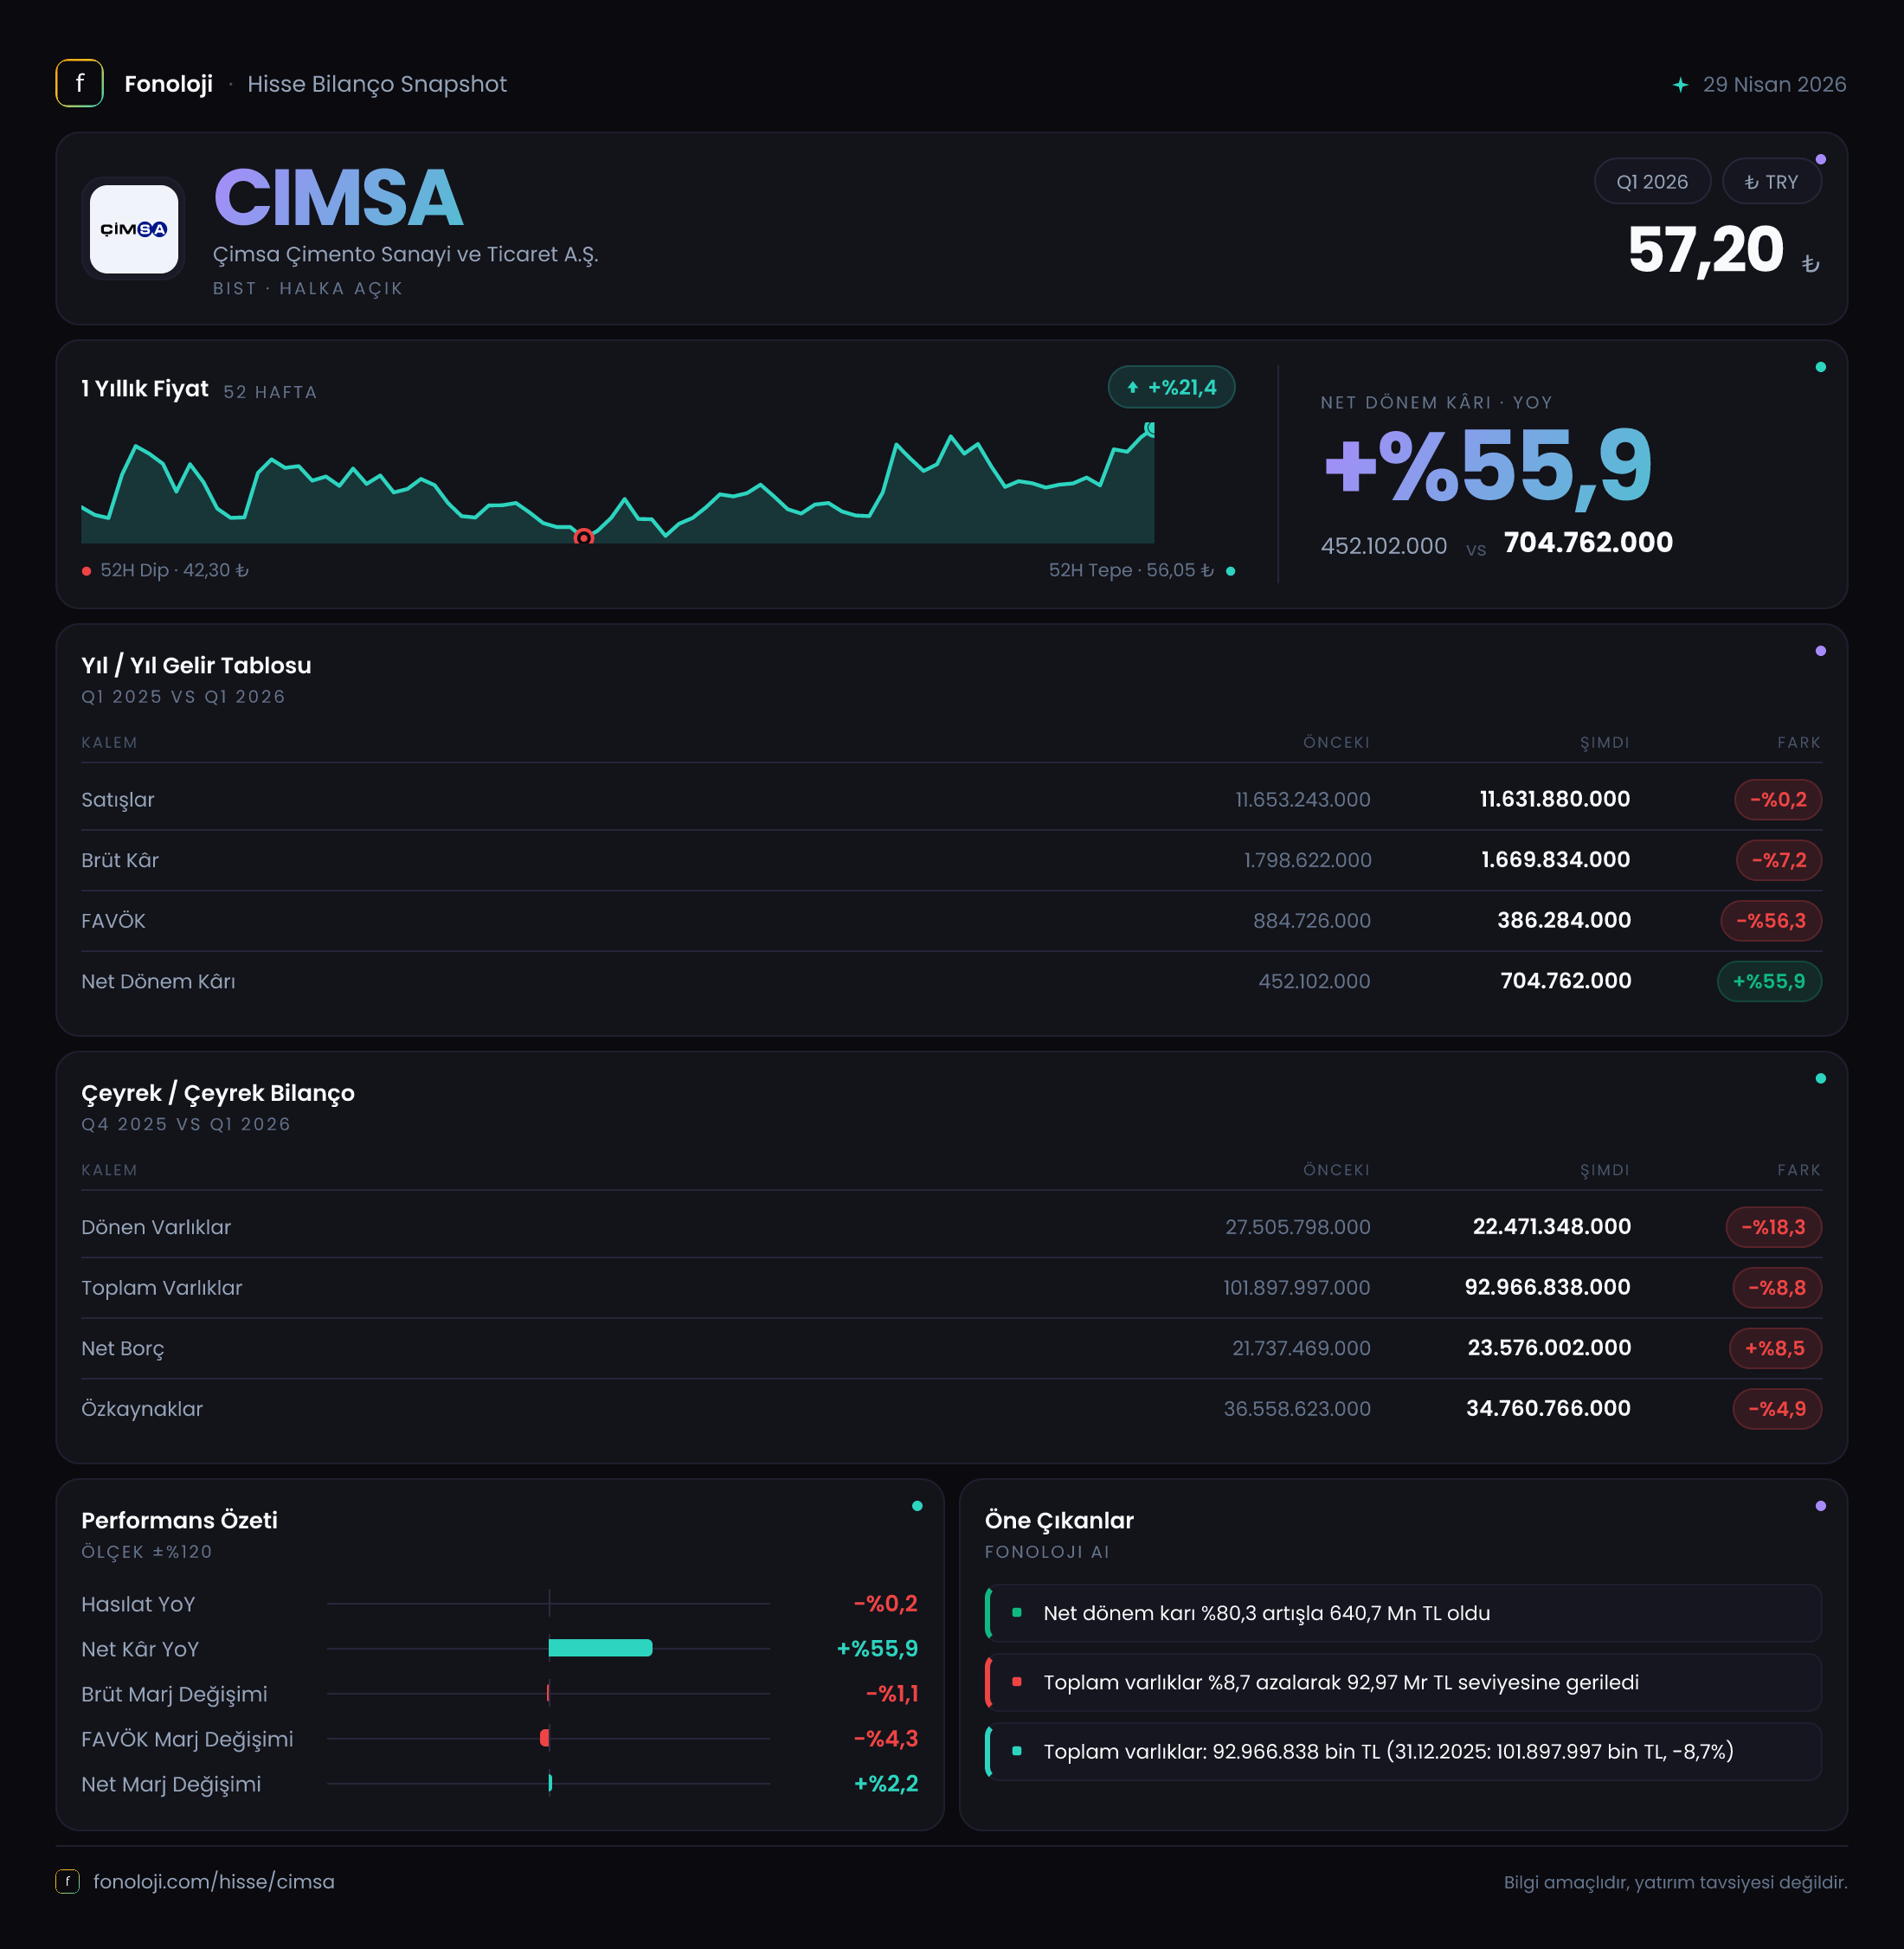Click the -%4,9 badge for Özkaynaklar
The height and width of the screenshot is (1949, 1904).
(1776, 1408)
